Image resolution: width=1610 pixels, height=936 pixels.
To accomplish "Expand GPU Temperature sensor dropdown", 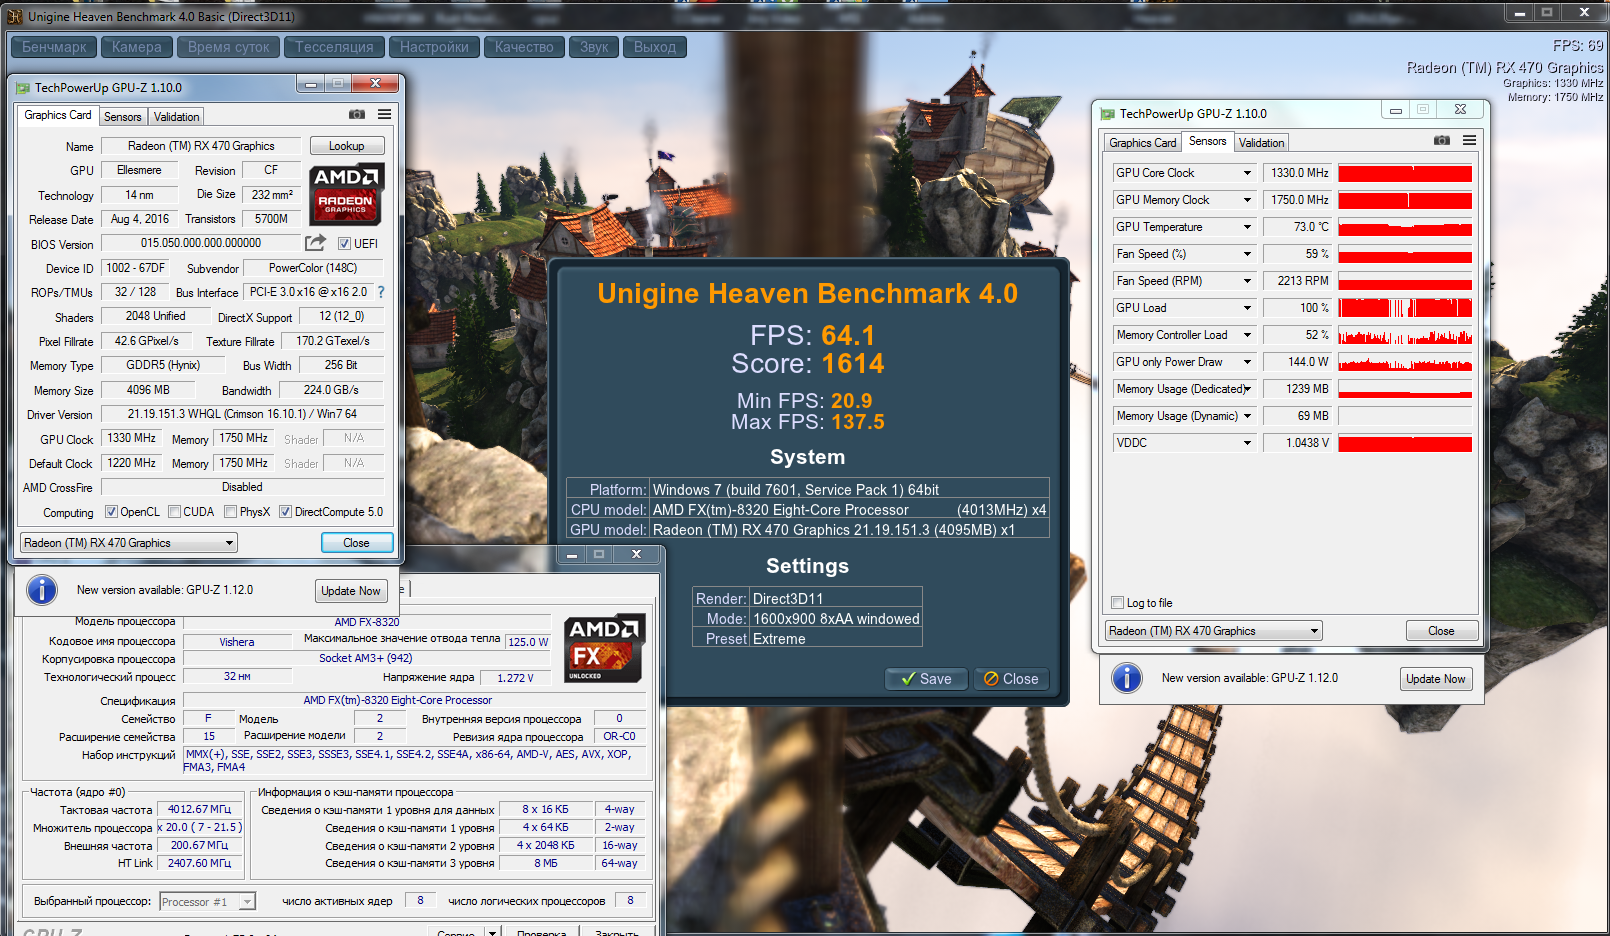I will 1247,227.
